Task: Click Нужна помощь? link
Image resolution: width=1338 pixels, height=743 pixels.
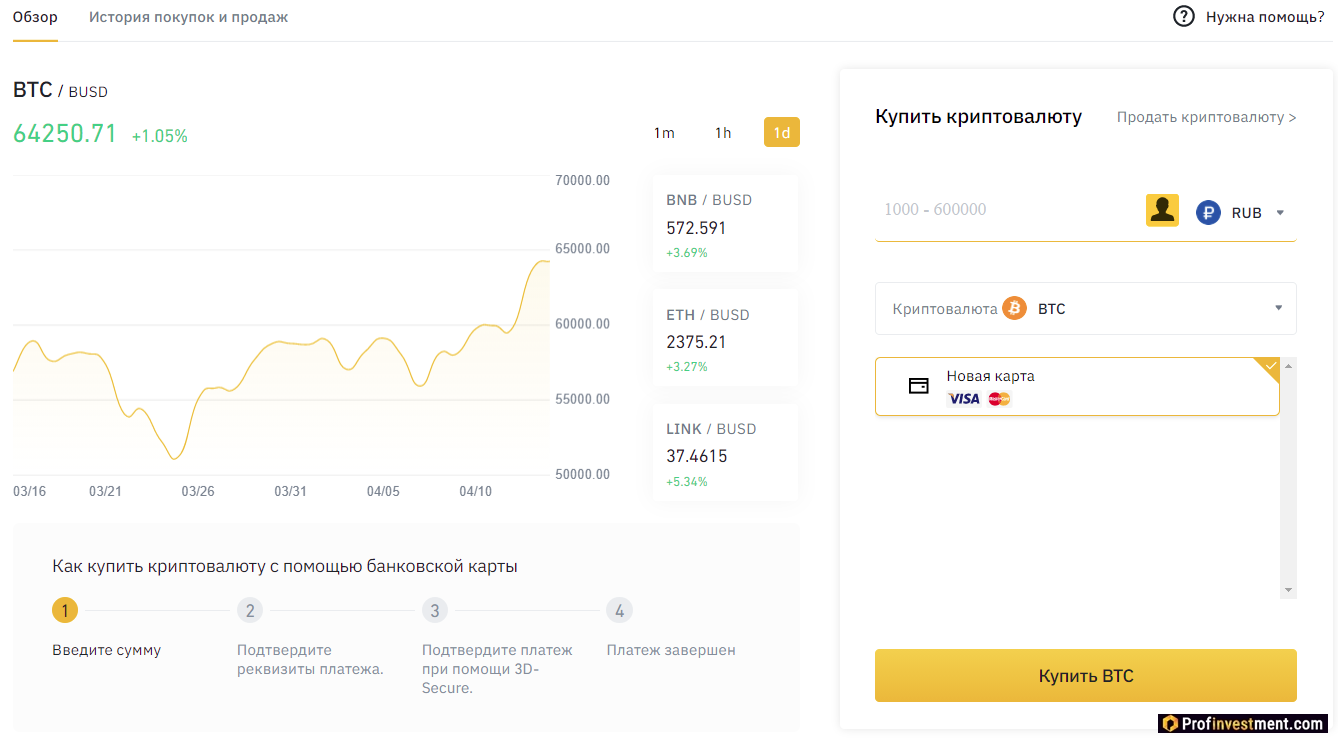Action: (x=1265, y=17)
